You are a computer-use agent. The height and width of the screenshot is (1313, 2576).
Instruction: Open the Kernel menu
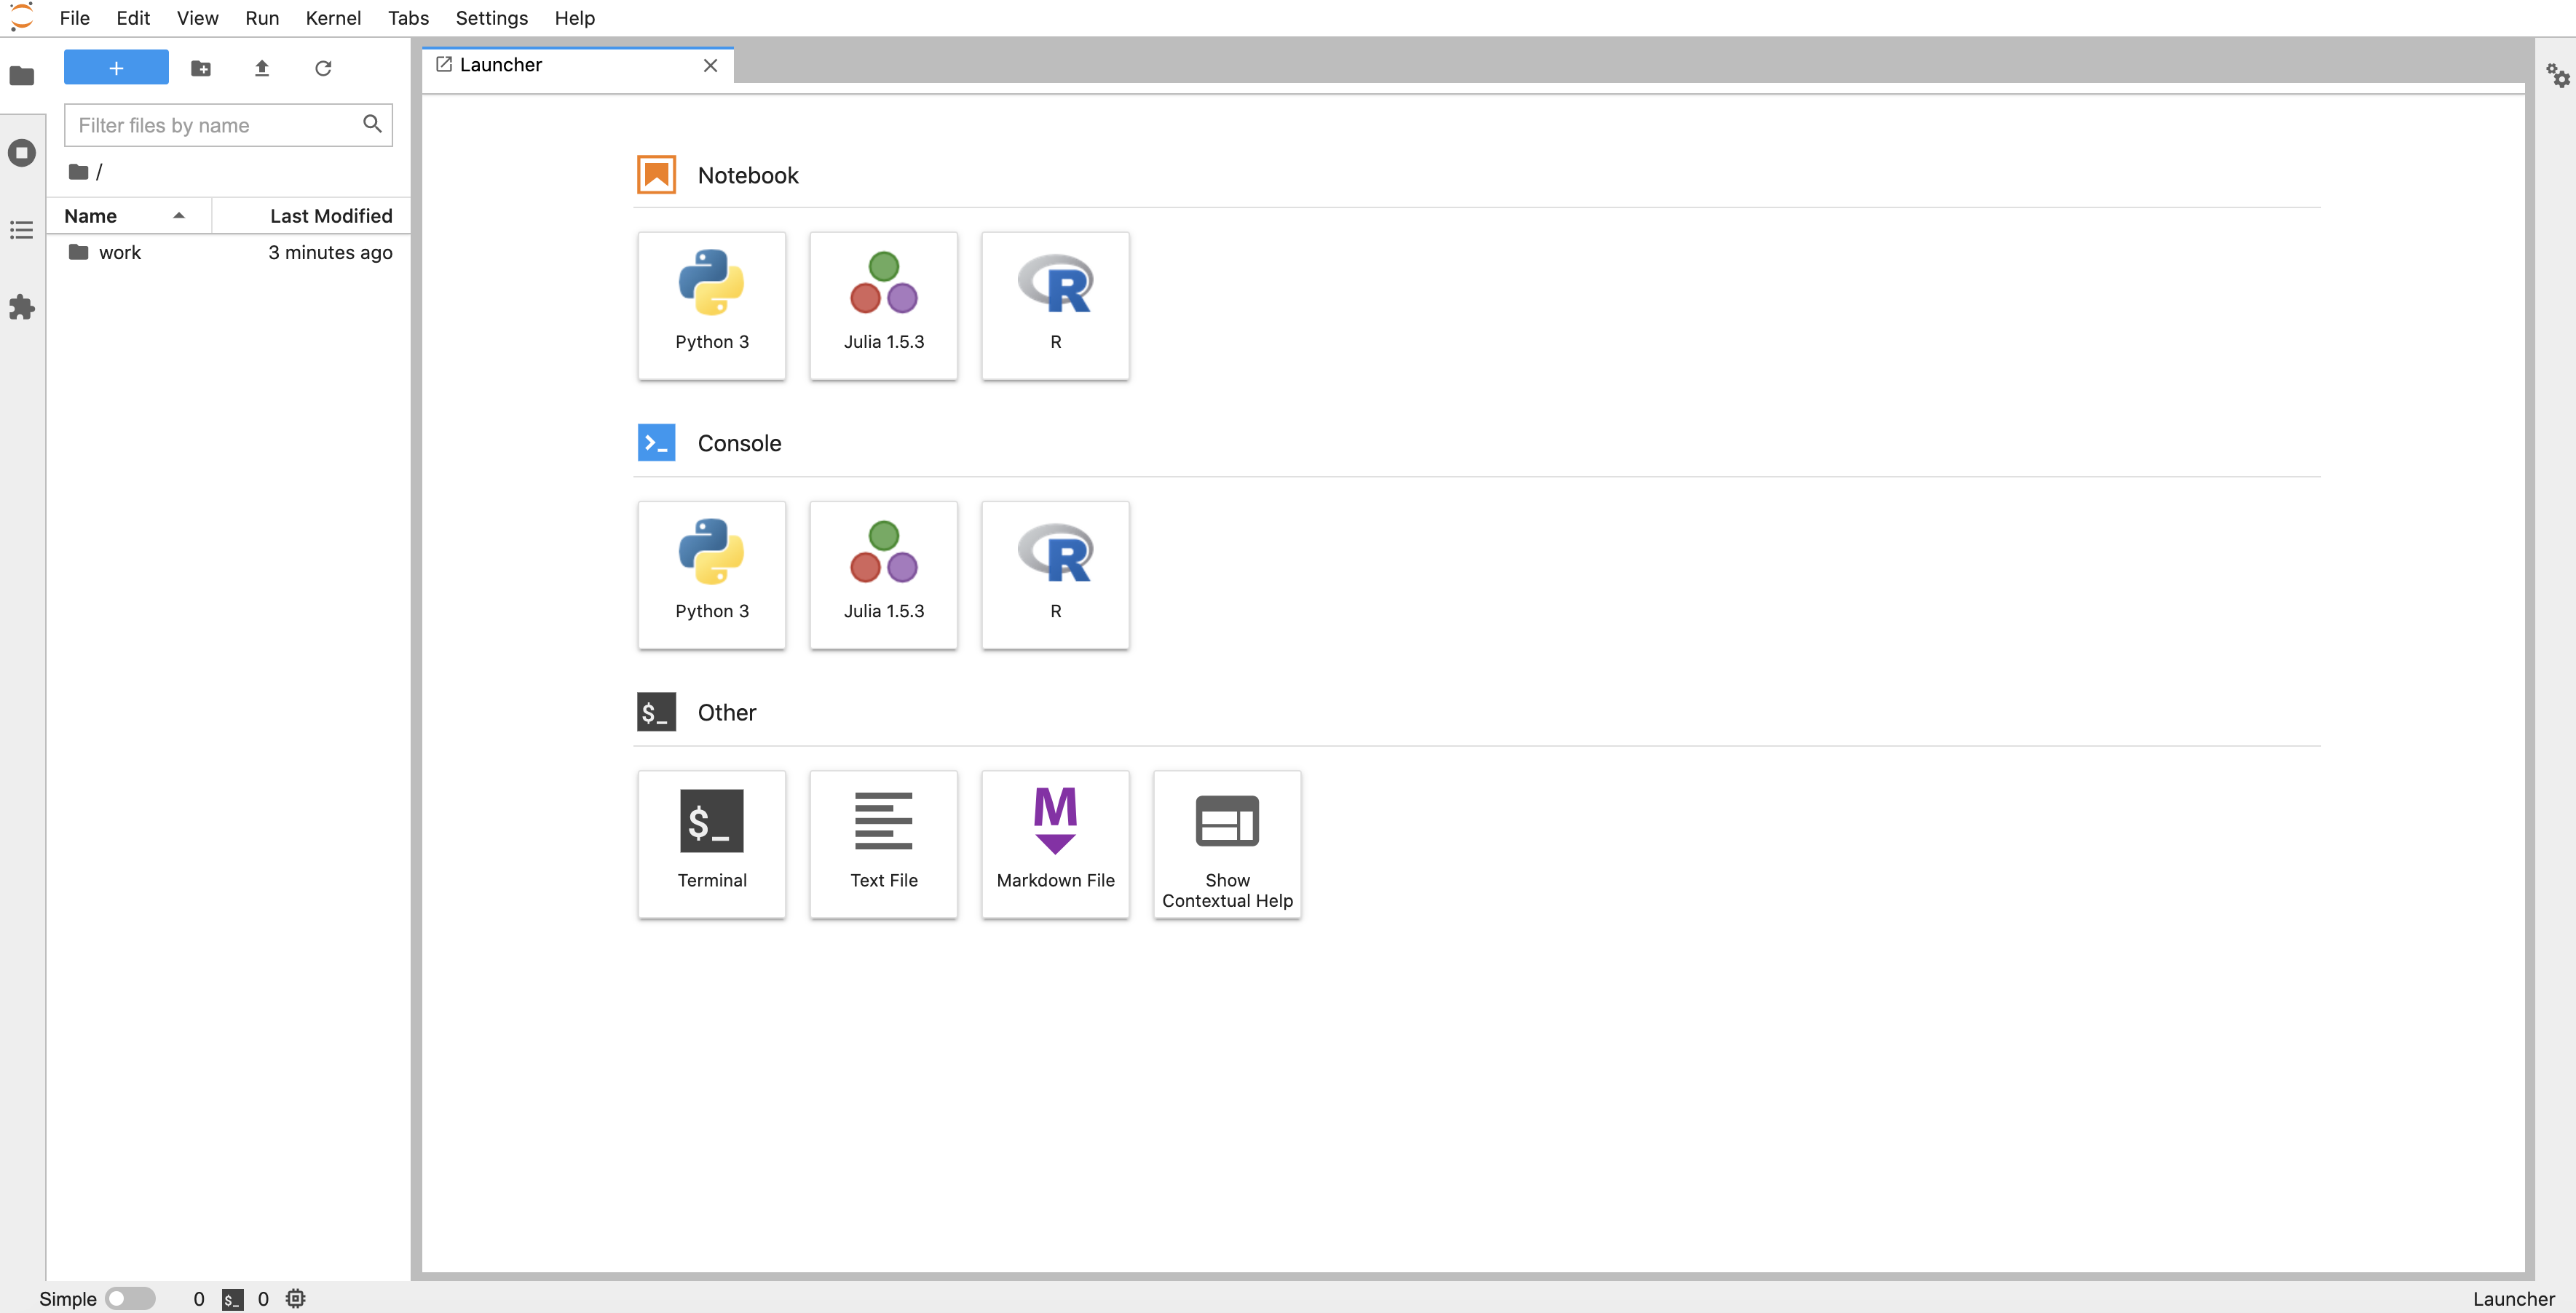[x=333, y=18]
